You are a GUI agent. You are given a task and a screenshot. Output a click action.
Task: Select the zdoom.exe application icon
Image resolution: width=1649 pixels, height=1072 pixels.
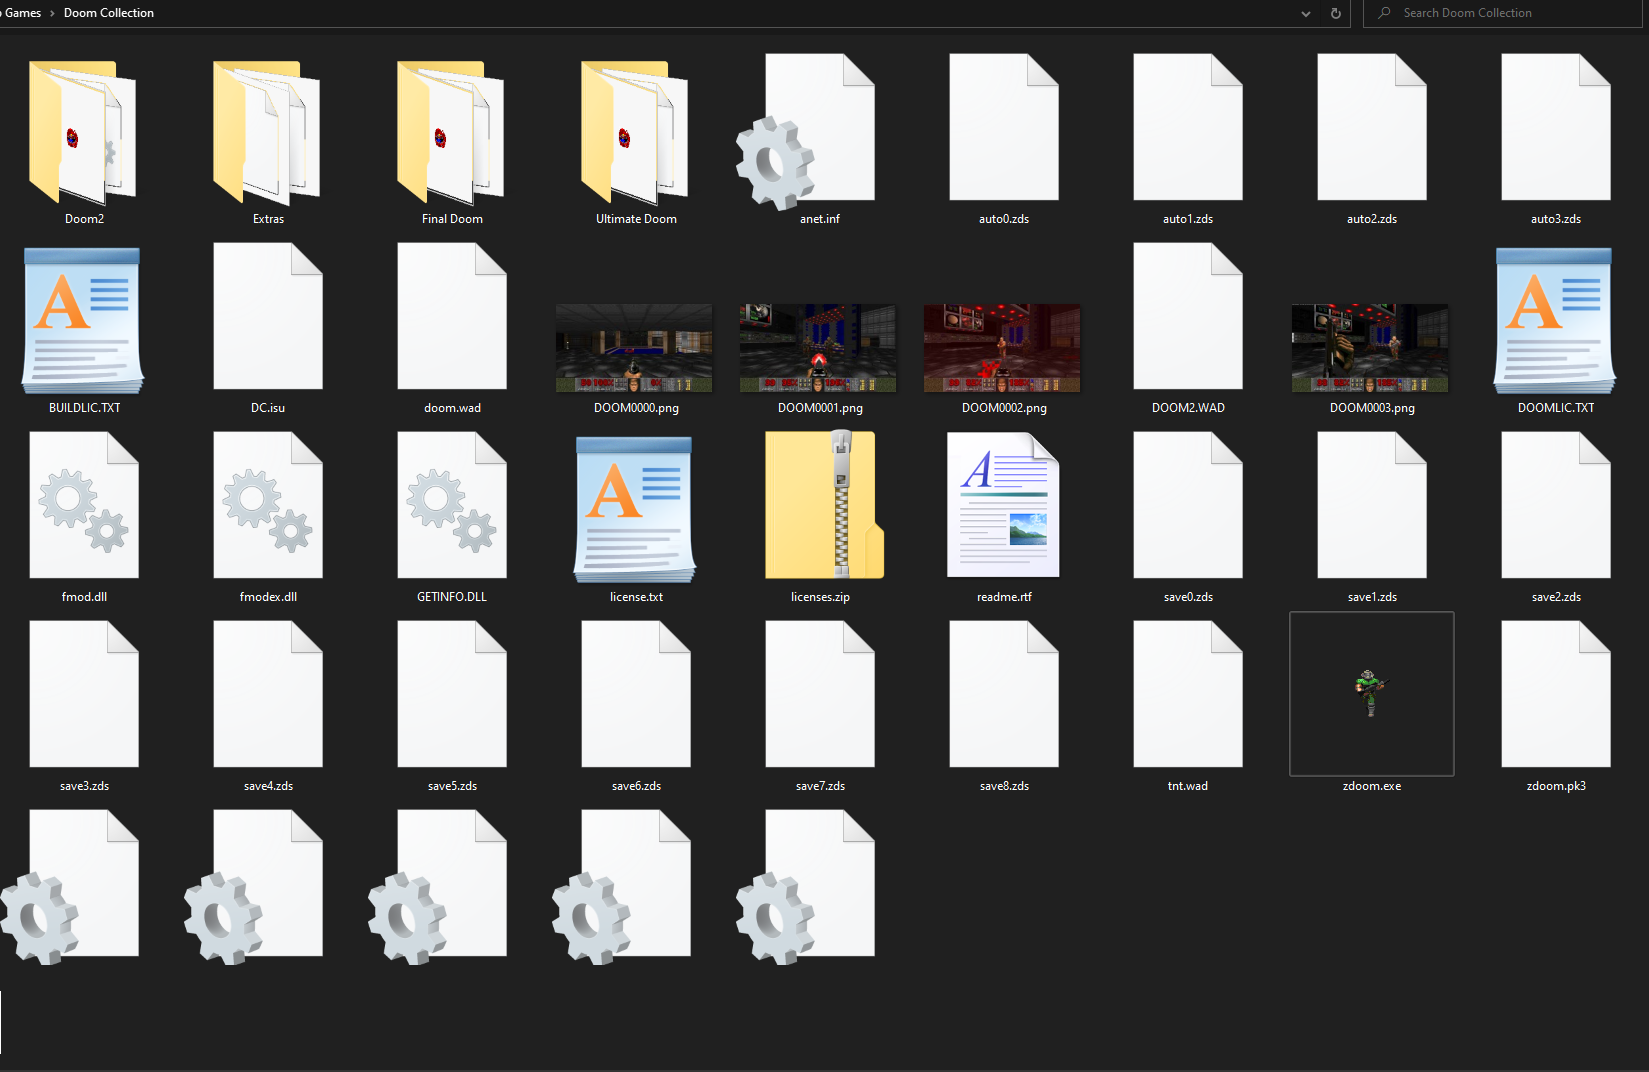pyautogui.click(x=1372, y=694)
